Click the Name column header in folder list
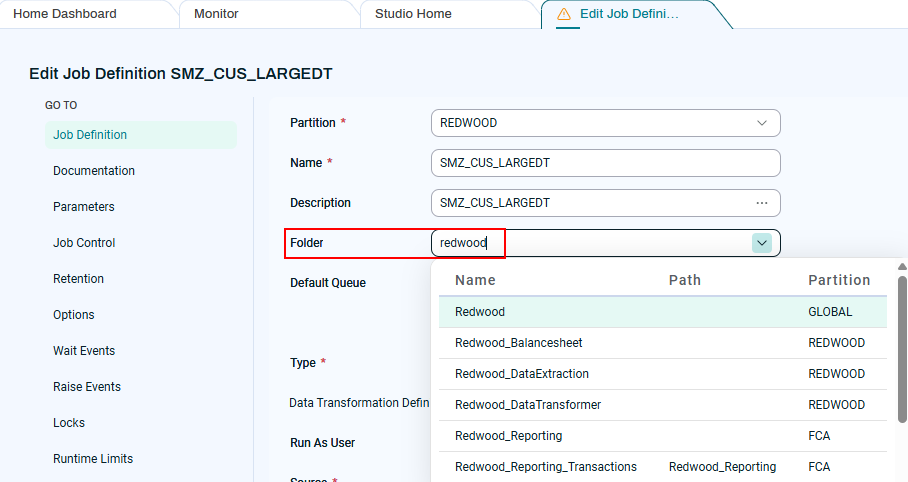Viewport: 908px width, 482px height. tap(475, 280)
